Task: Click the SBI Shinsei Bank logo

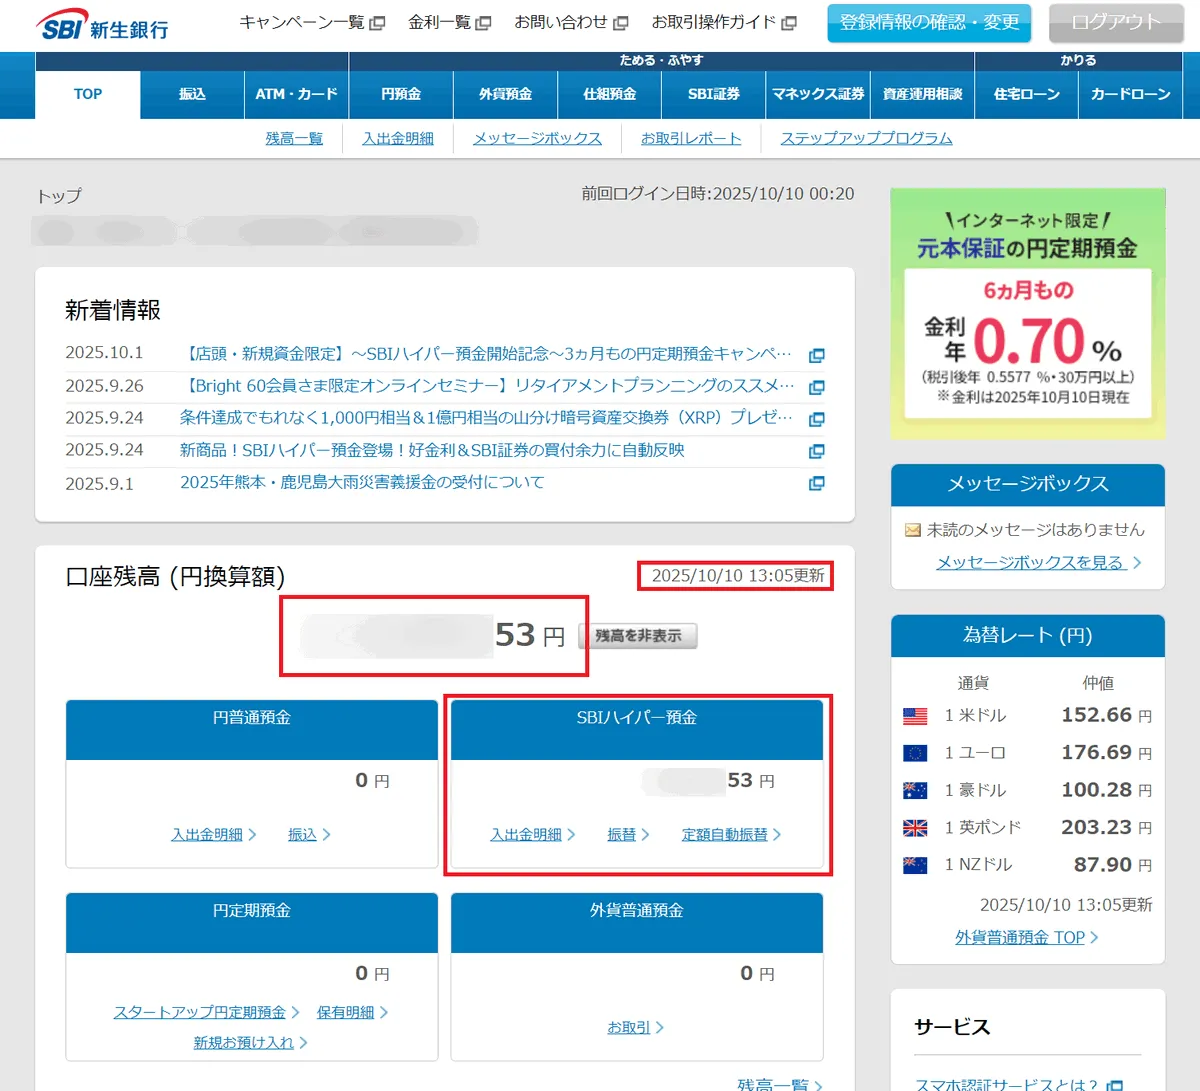Action: [x=102, y=26]
